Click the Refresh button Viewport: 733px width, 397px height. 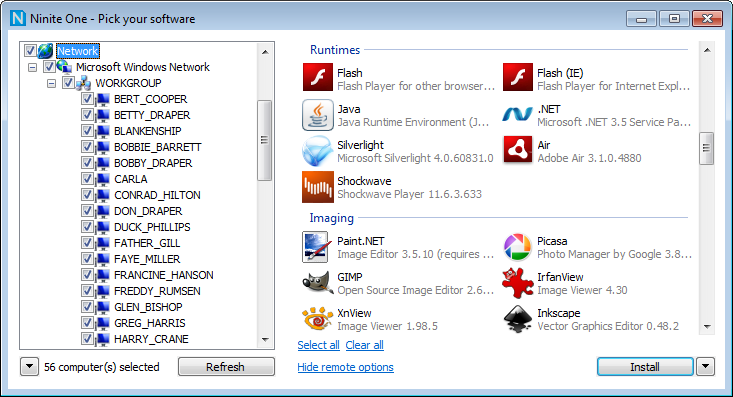click(226, 367)
